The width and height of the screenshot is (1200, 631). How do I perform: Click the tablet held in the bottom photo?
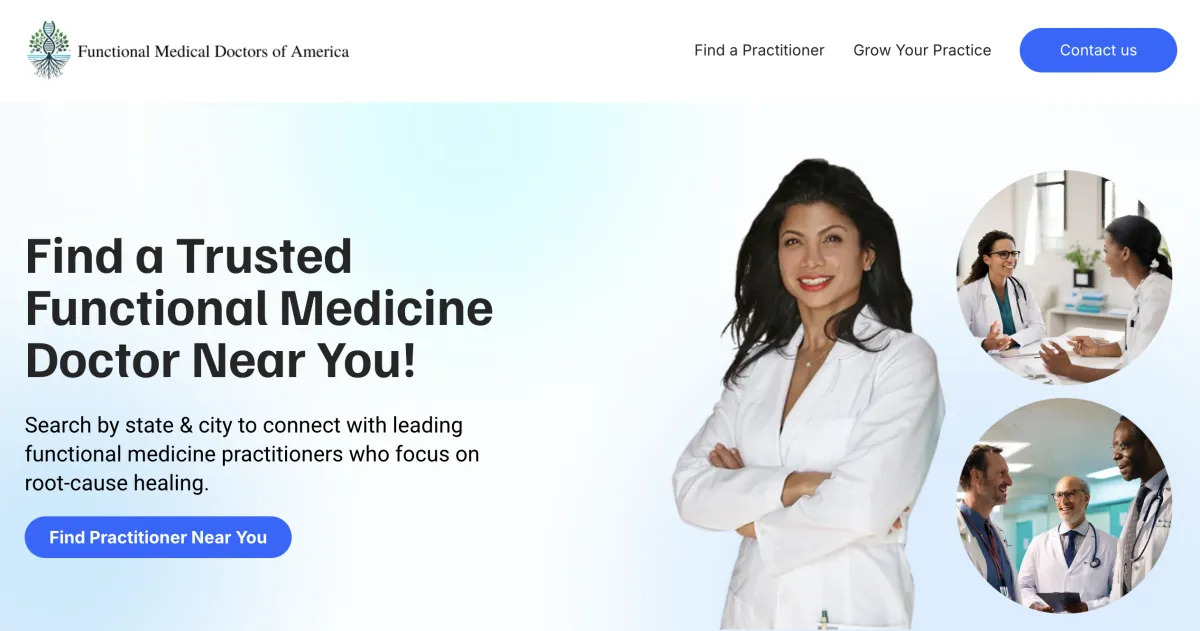point(1057,601)
